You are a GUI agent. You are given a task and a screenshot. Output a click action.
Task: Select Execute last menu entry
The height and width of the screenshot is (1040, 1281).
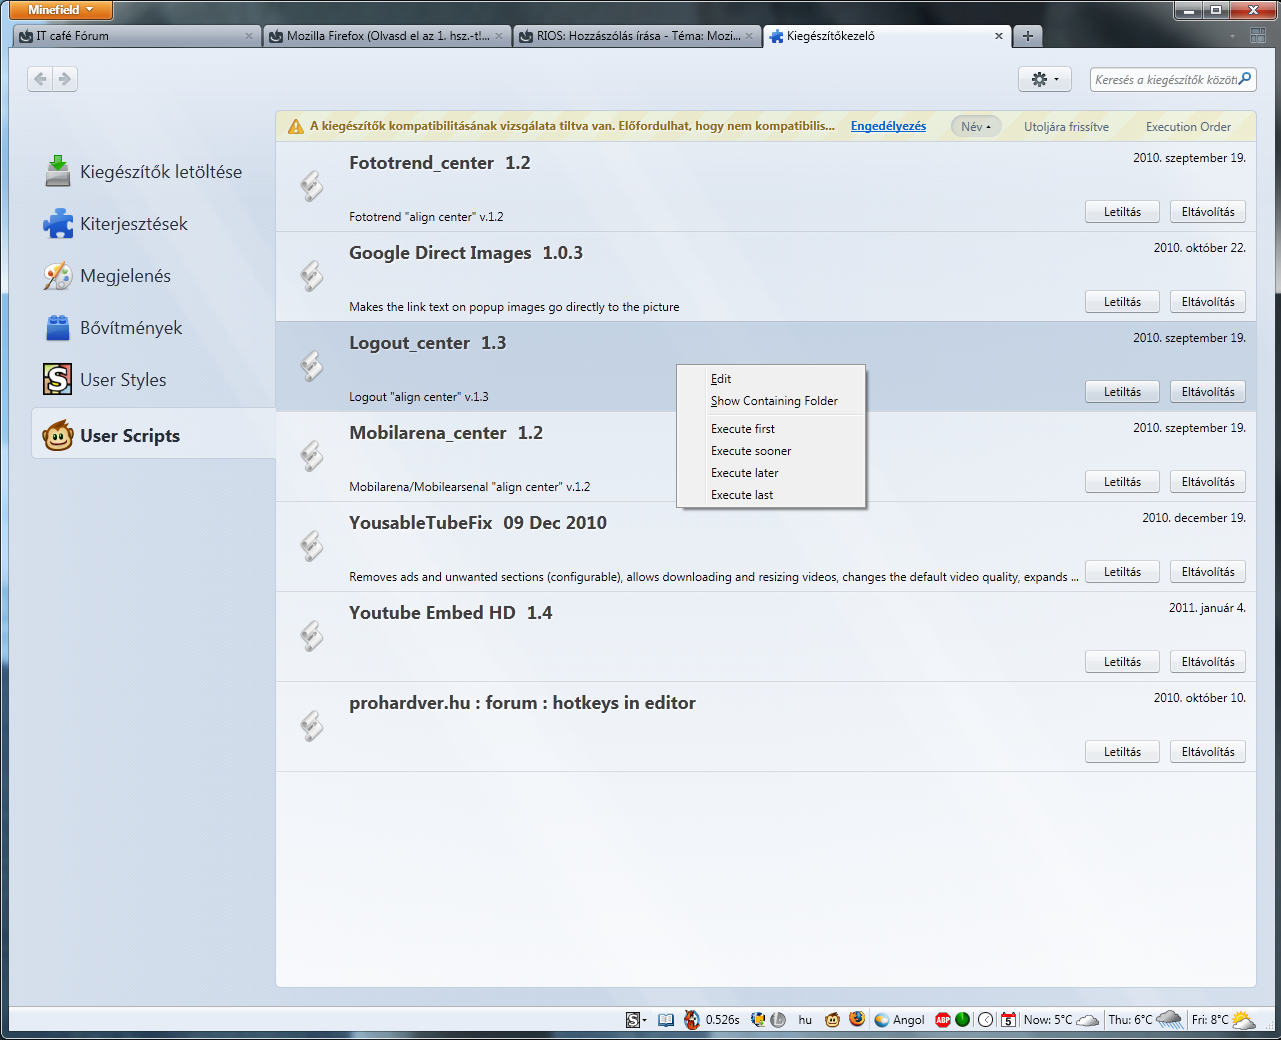coord(771,495)
